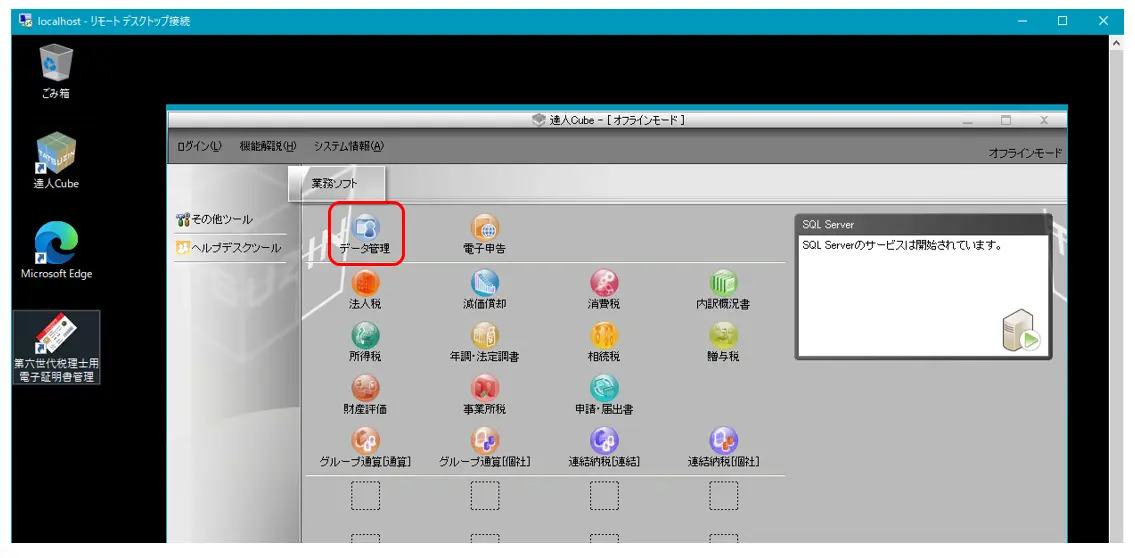Open the 法人税 software icon

click(x=365, y=285)
